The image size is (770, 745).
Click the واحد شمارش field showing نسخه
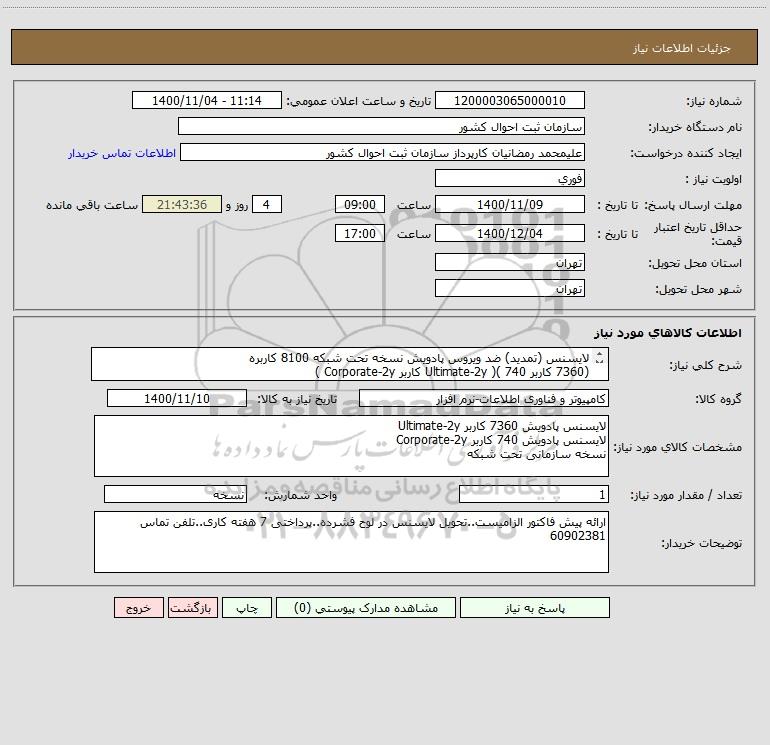click(175, 494)
